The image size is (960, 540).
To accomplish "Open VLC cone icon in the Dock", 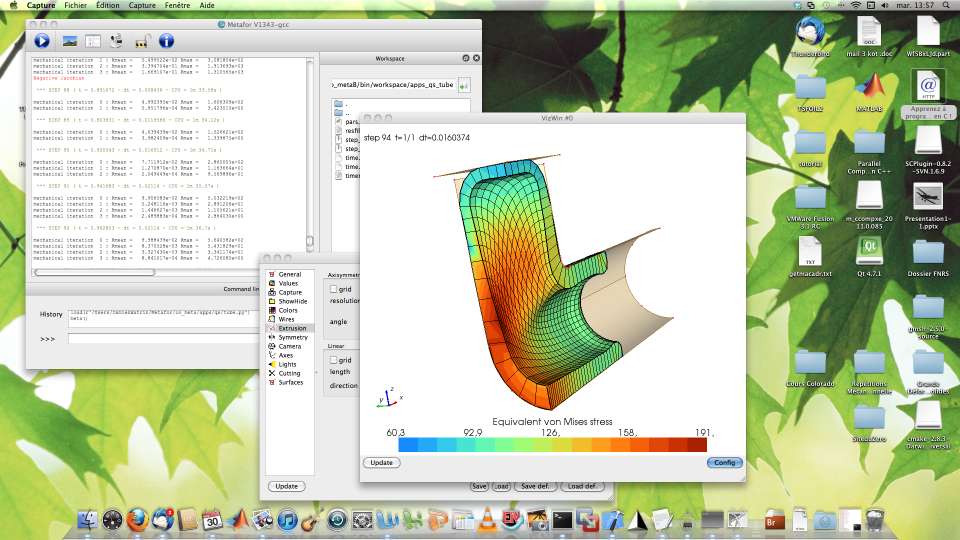I will (x=487, y=519).
